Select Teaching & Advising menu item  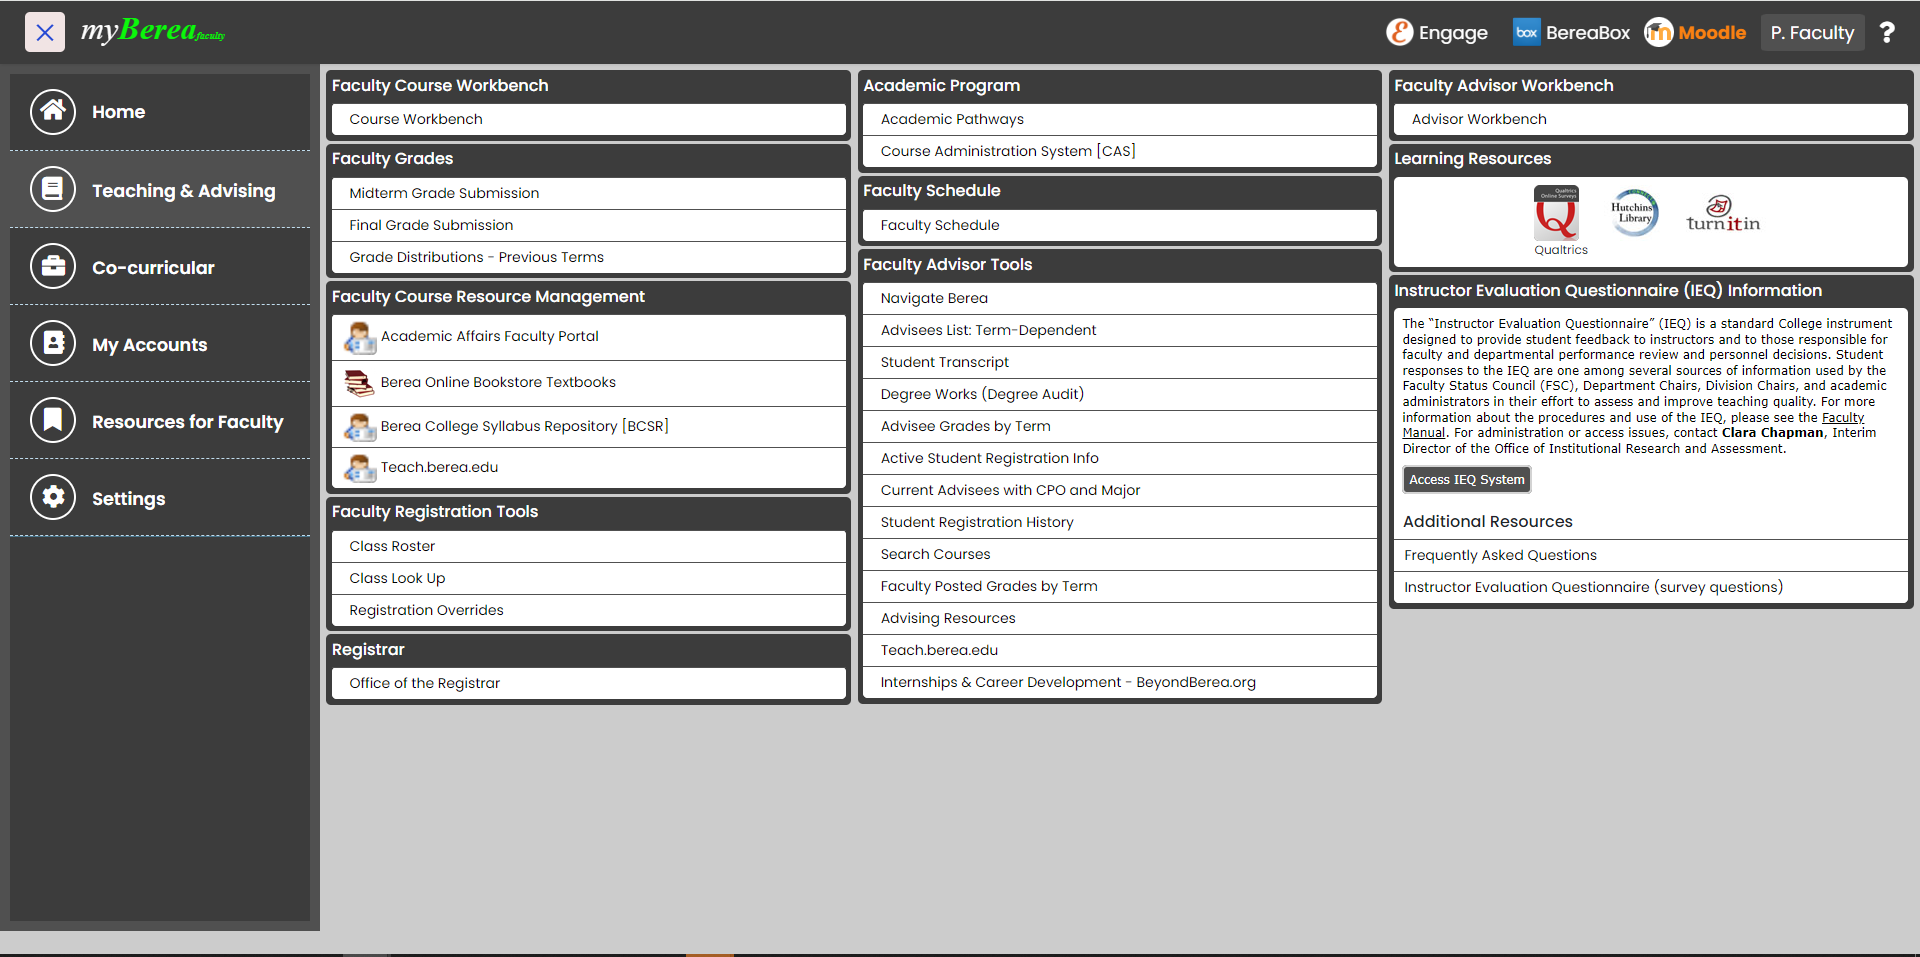(183, 190)
